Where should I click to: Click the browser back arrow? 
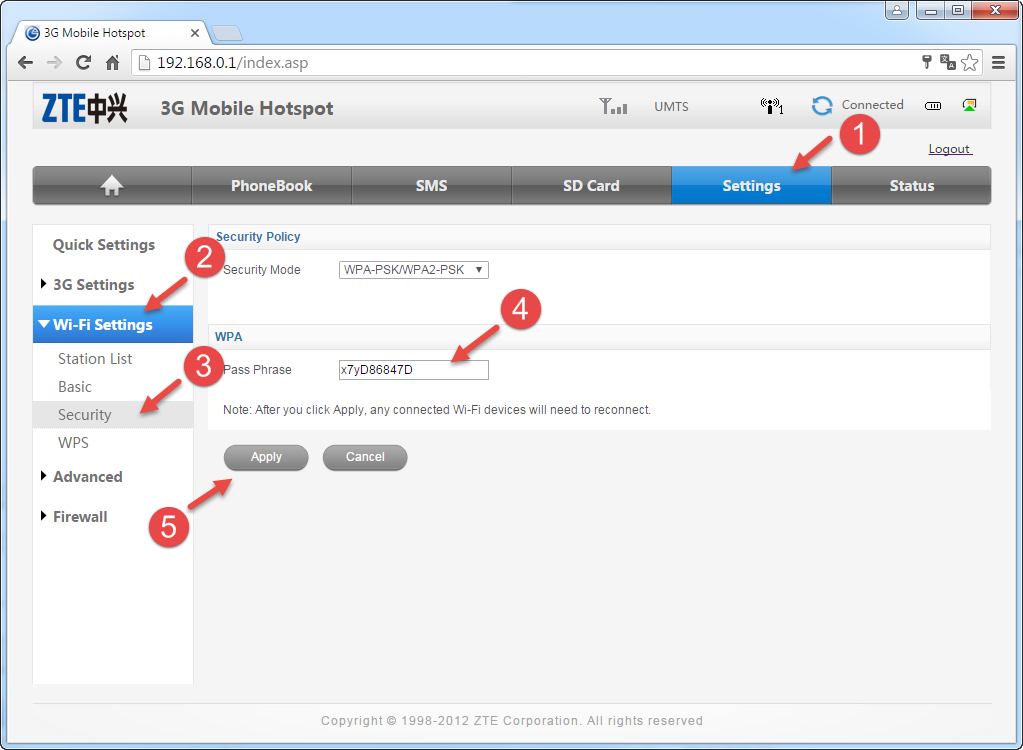(x=26, y=62)
